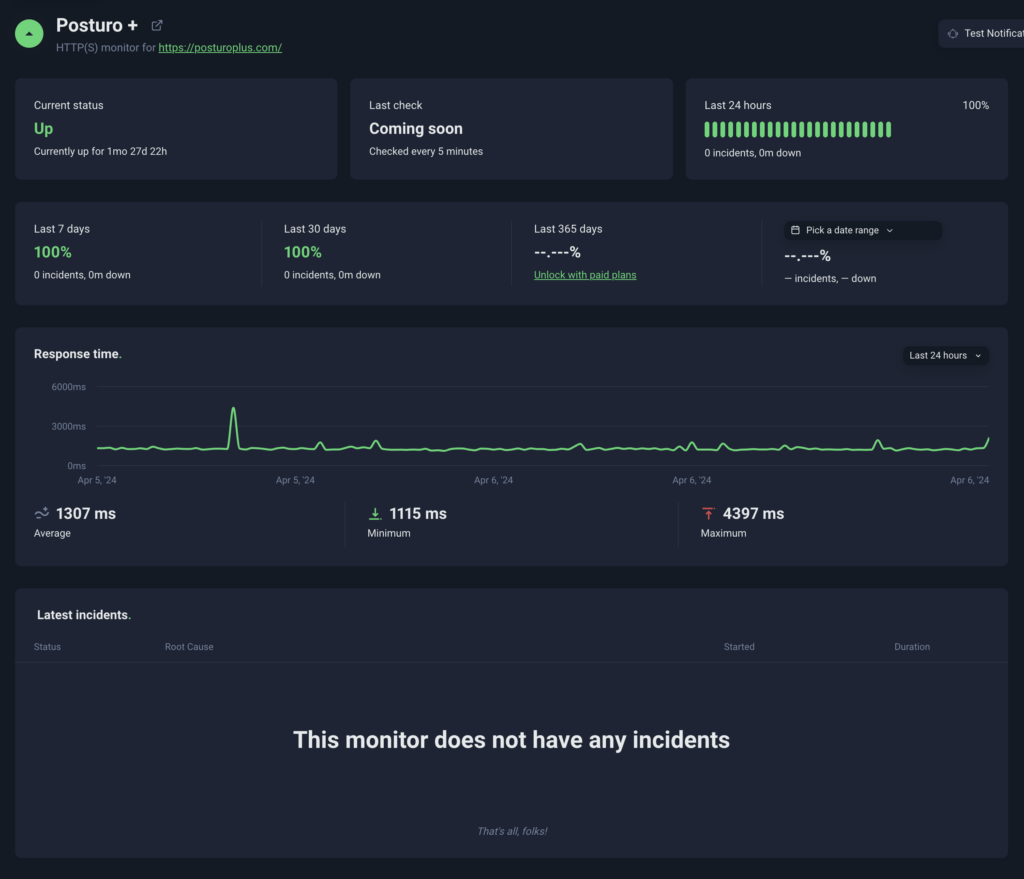Image resolution: width=1024 pixels, height=879 pixels.
Task: Click the green up-status circle icon
Action: pos(29,33)
